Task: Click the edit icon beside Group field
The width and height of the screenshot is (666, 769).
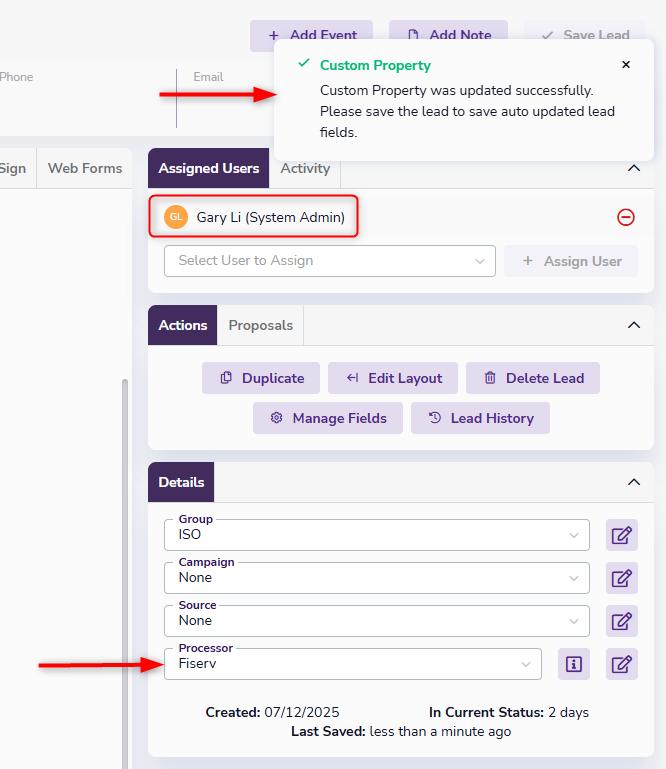Action: [x=621, y=535]
